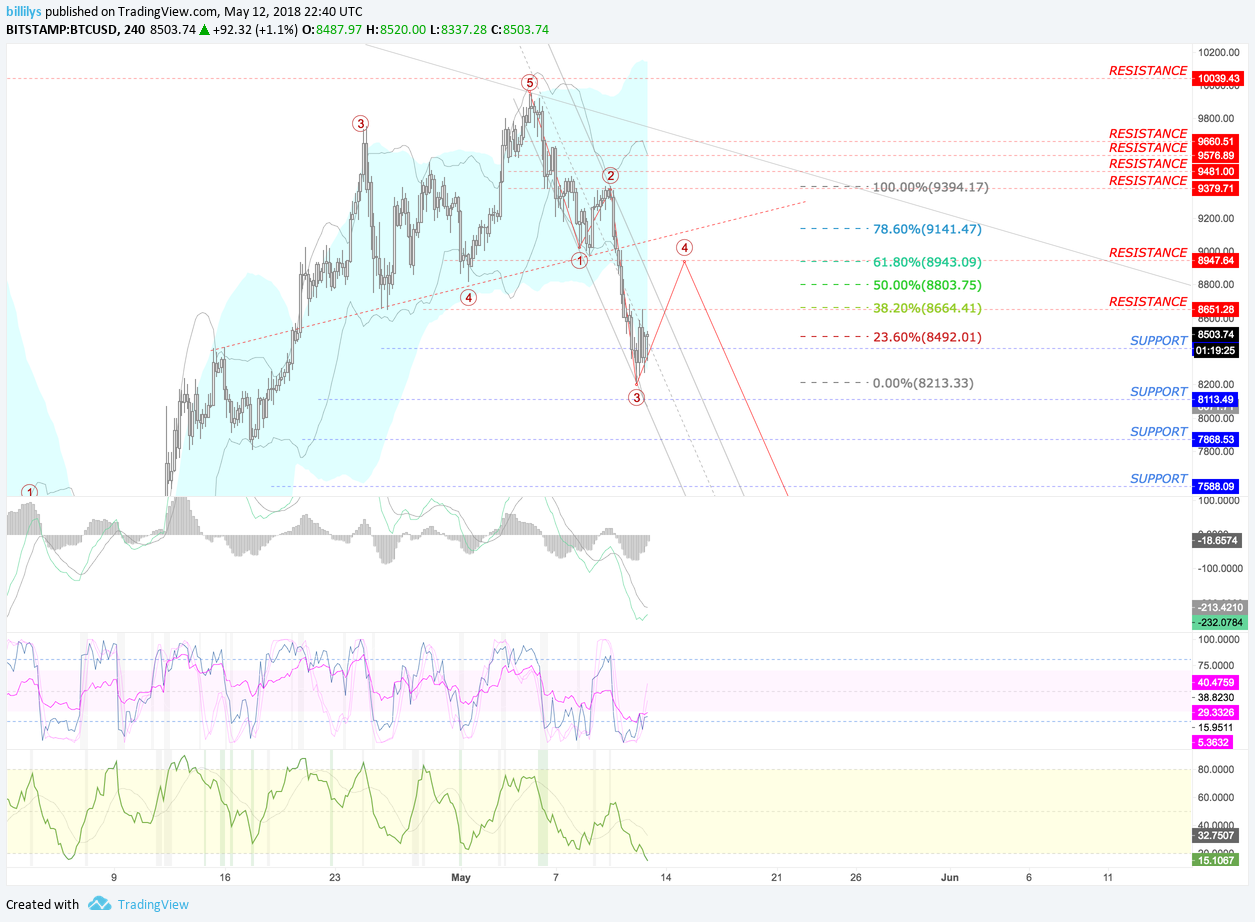Select the 50.00%(8803.75) Fibonacci level

pos(927,285)
